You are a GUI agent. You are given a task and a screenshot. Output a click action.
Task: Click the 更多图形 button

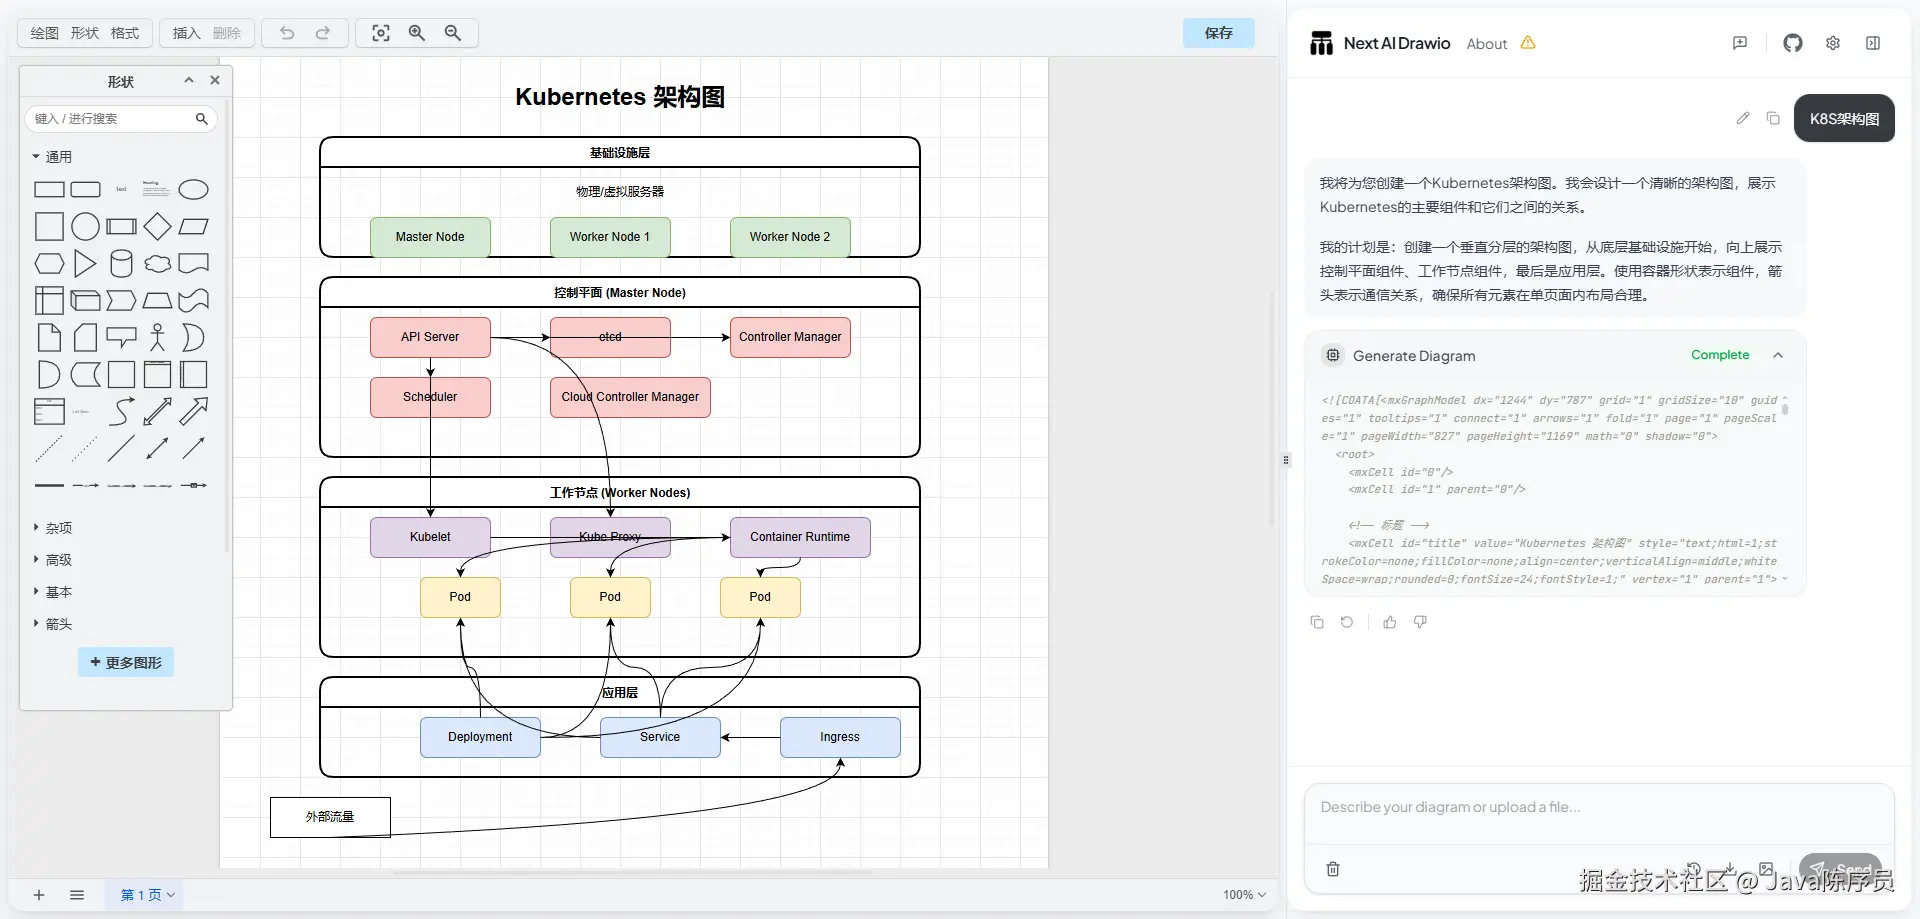tap(126, 662)
